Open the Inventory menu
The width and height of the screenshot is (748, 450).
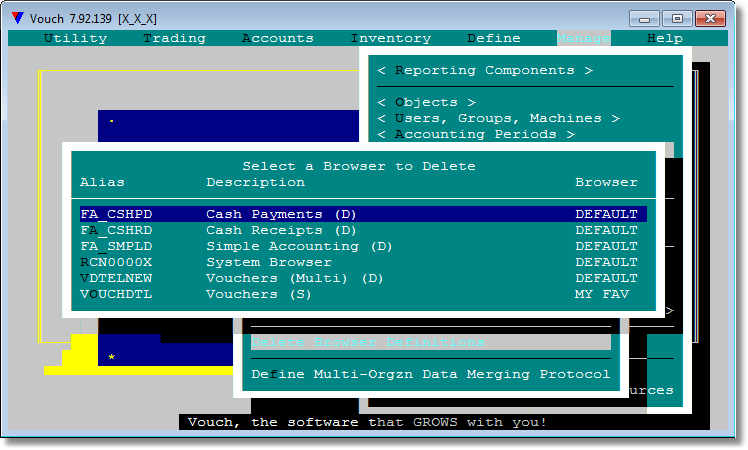(391, 38)
